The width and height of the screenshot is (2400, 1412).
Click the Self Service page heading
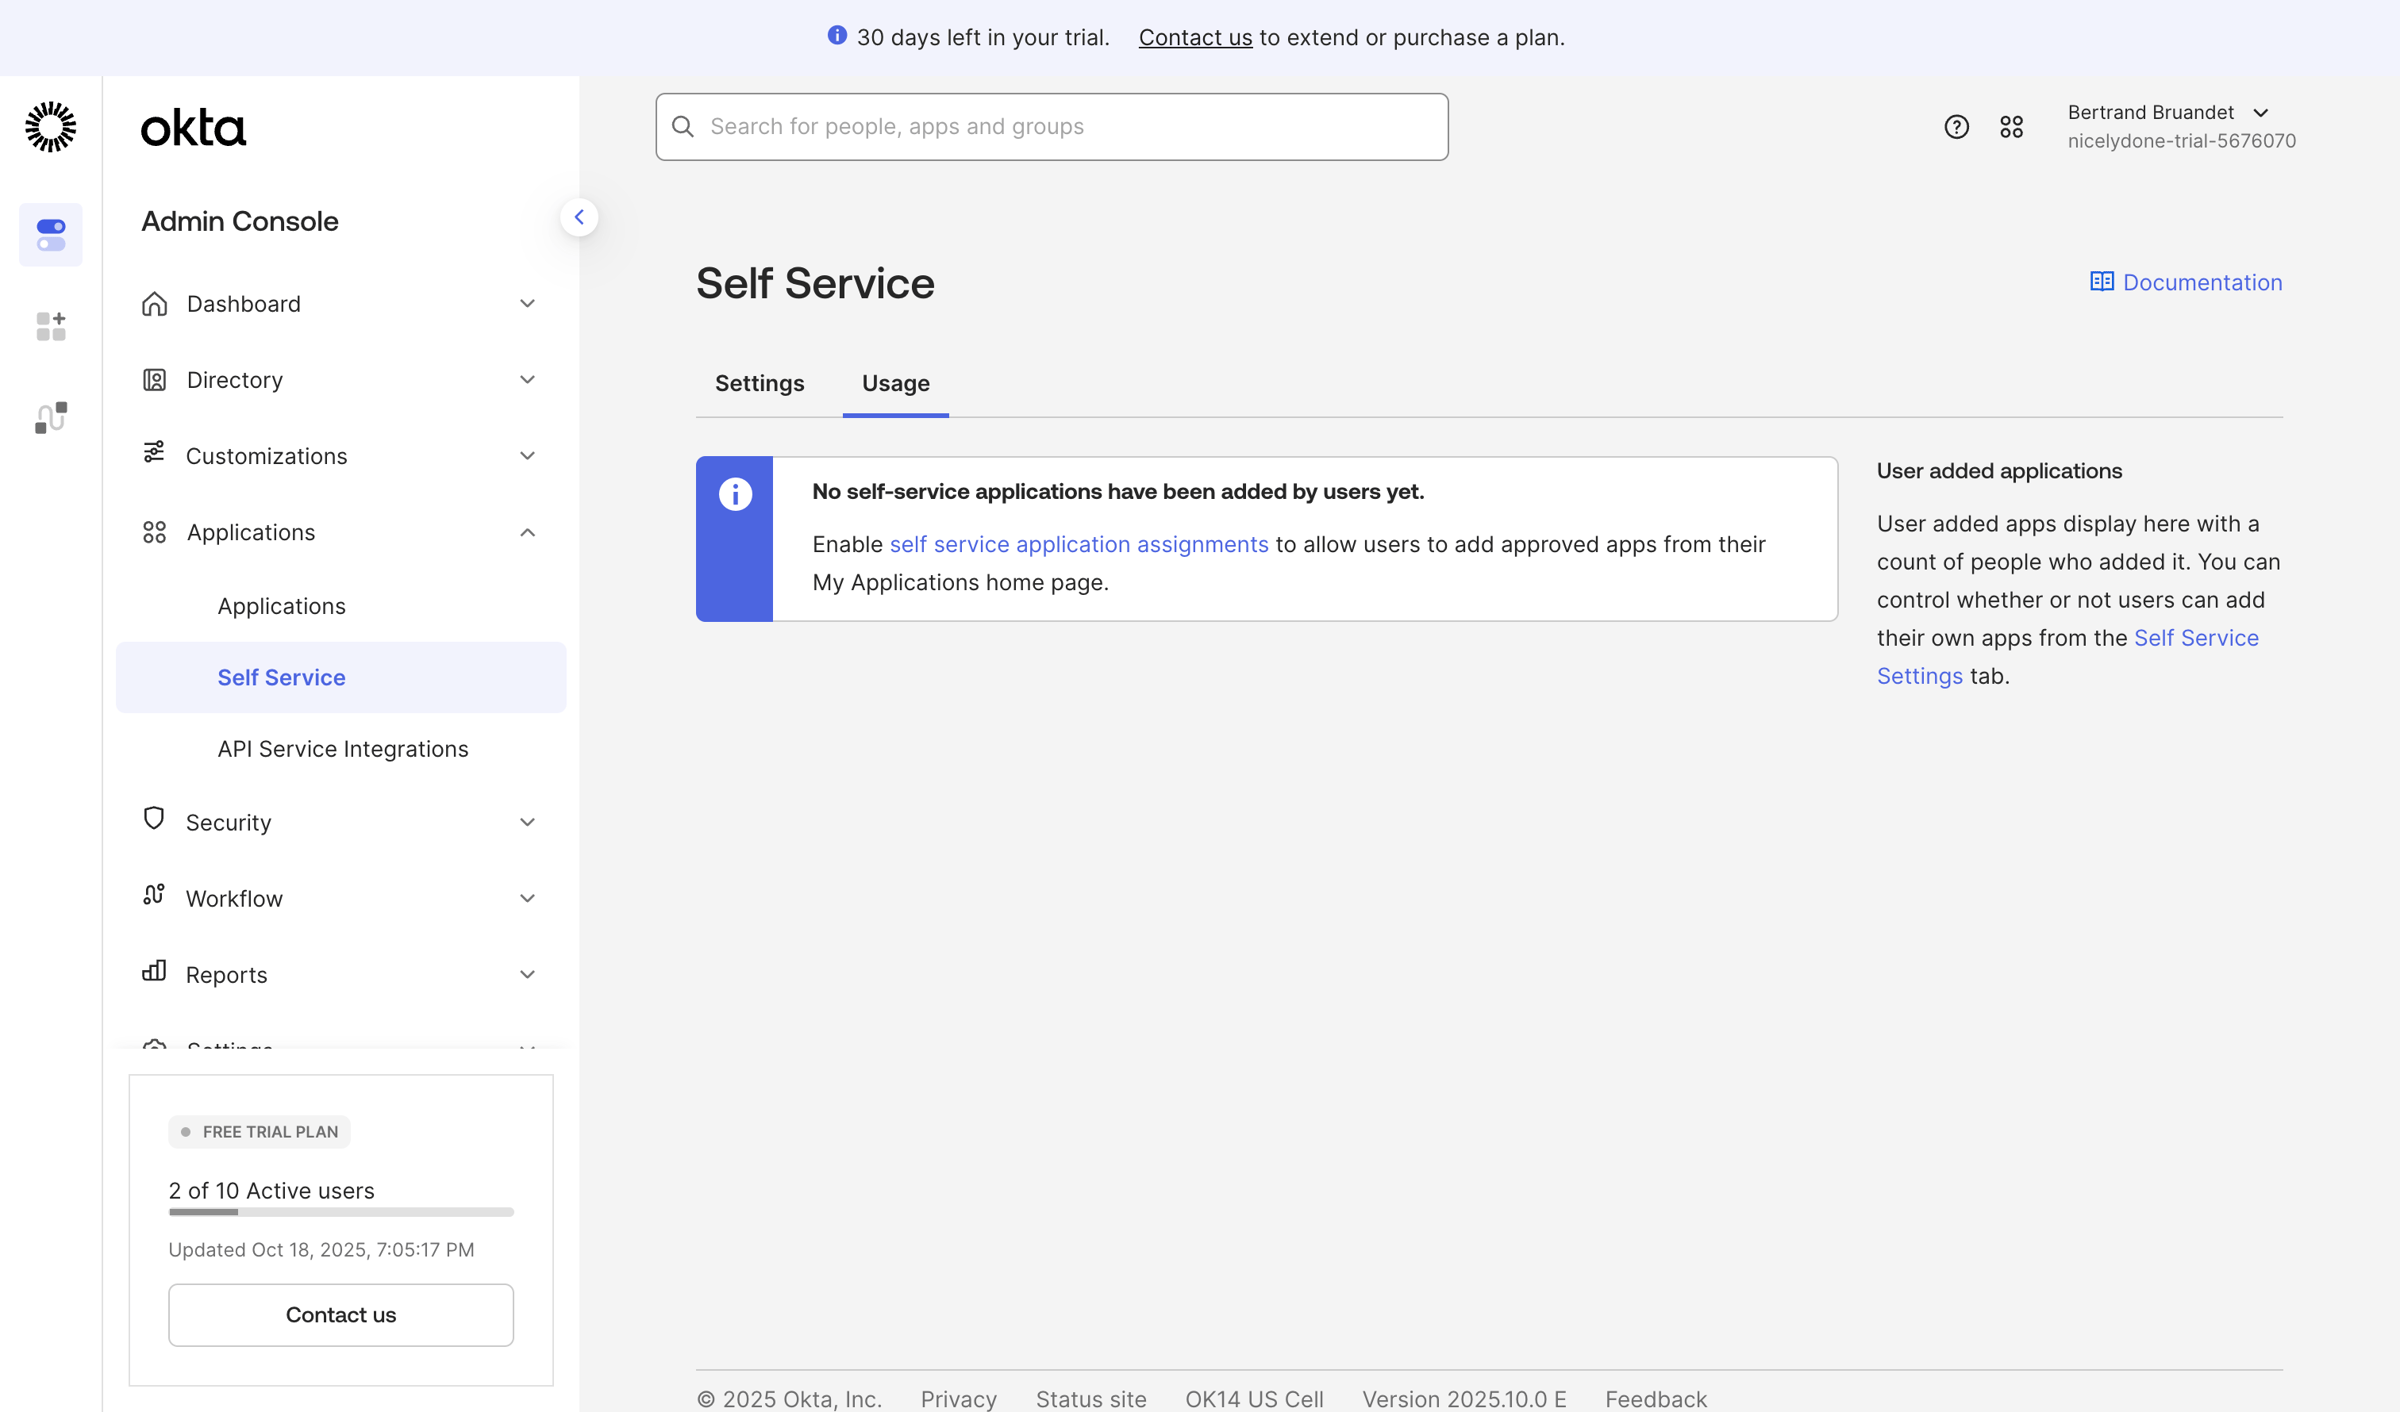coord(815,283)
